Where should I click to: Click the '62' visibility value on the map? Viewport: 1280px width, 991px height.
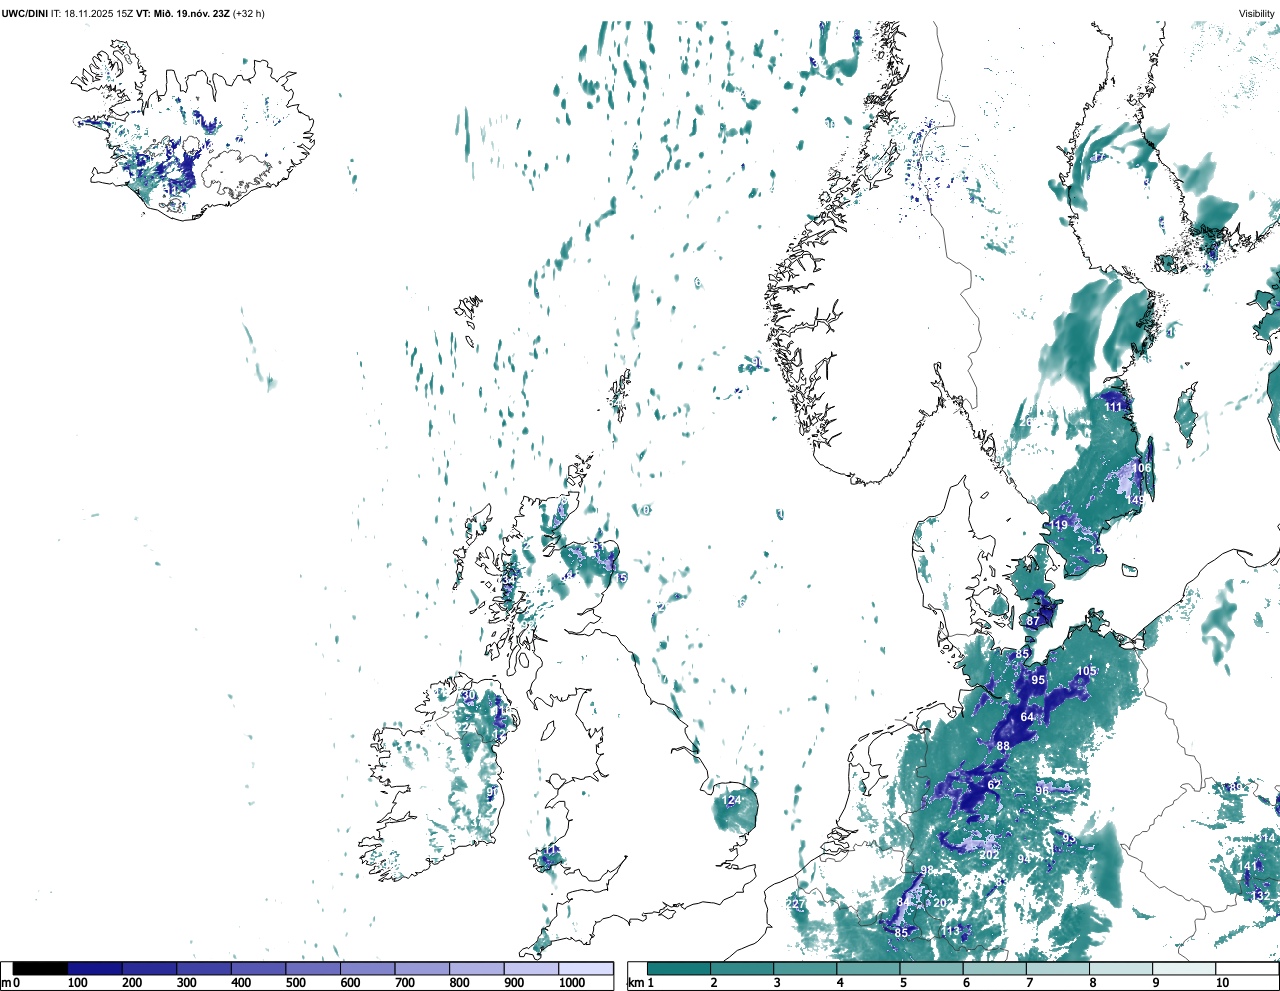tap(994, 786)
